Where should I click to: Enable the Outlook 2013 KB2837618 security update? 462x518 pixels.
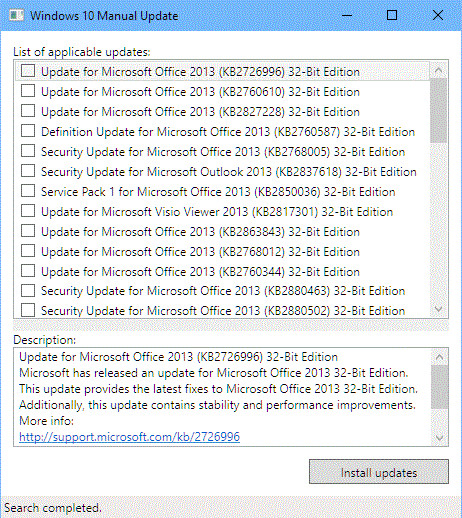tap(28, 171)
